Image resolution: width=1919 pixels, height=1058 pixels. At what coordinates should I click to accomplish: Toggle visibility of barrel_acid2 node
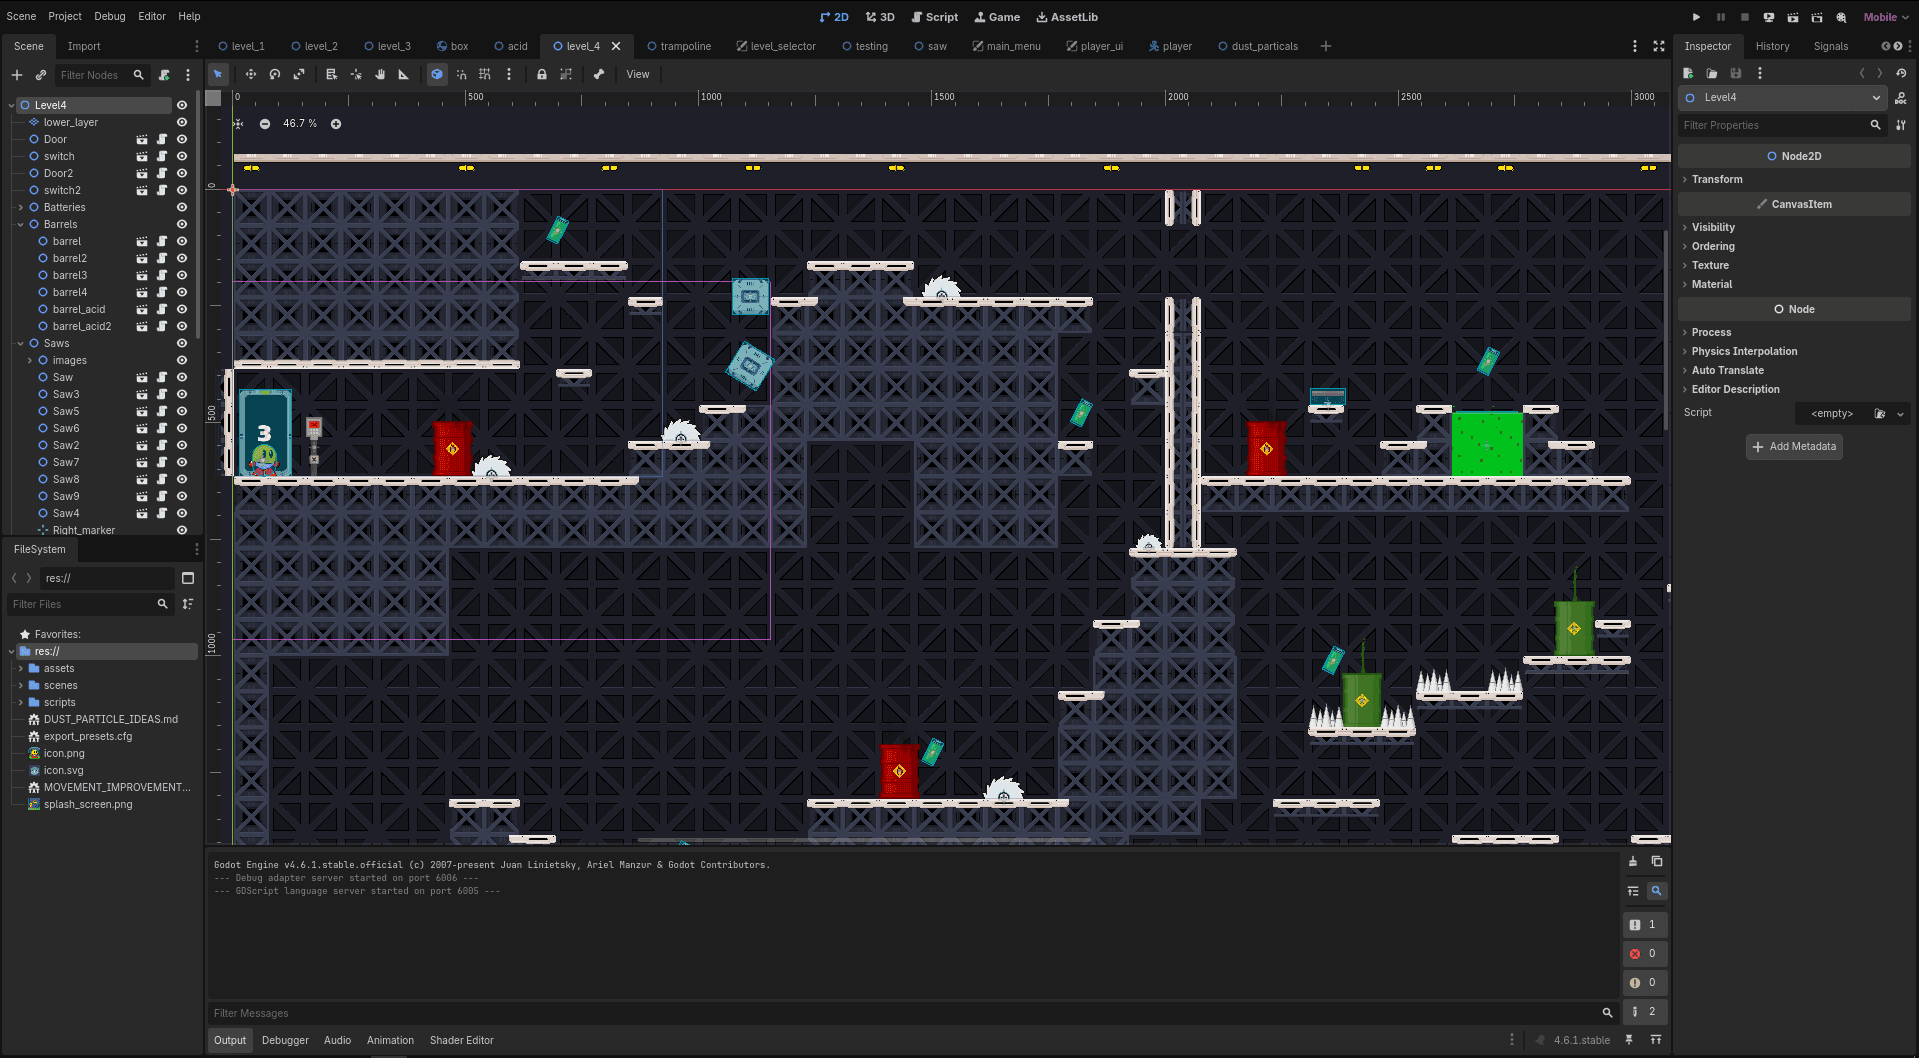[x=182, y=326]
